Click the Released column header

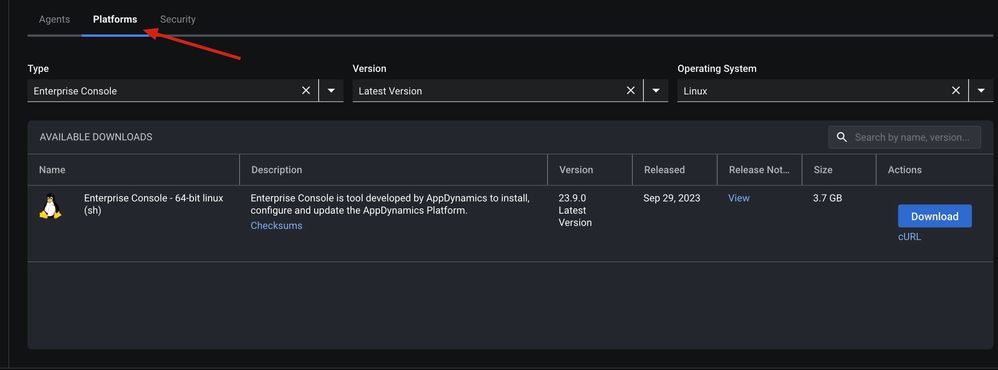pos(664,170)
